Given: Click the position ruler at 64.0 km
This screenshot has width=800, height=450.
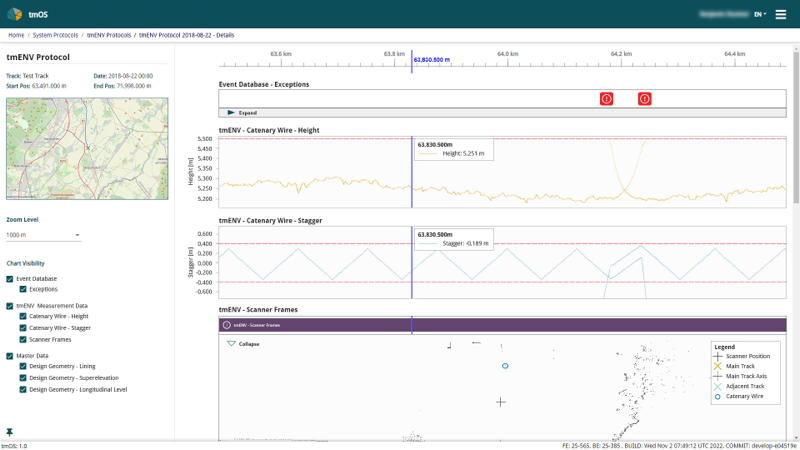Looking at the screenshot, I should coord(508,59).
